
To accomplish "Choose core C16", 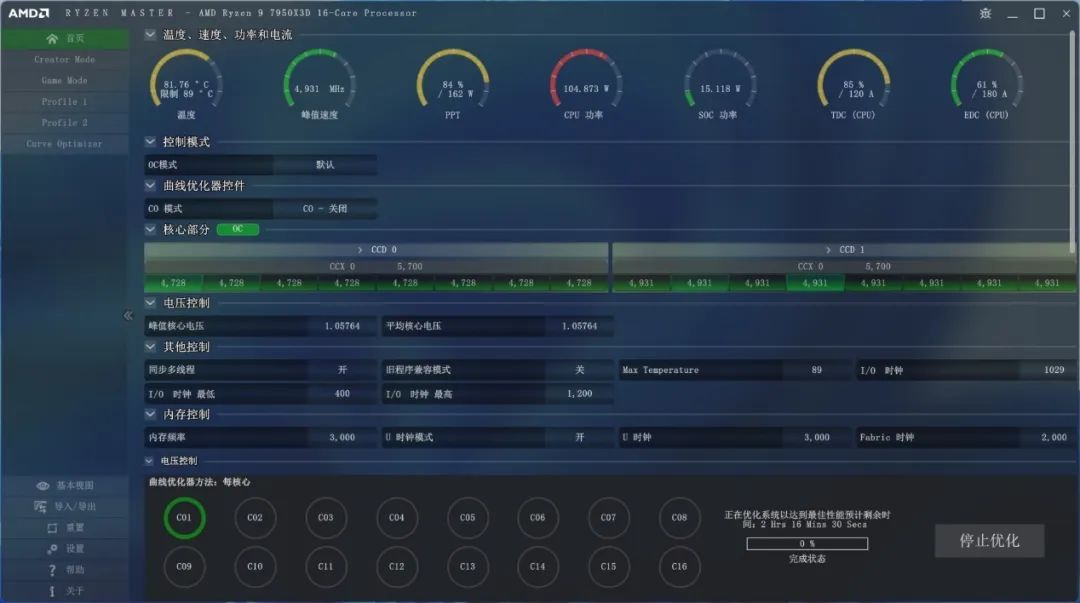I will point(680,566).
